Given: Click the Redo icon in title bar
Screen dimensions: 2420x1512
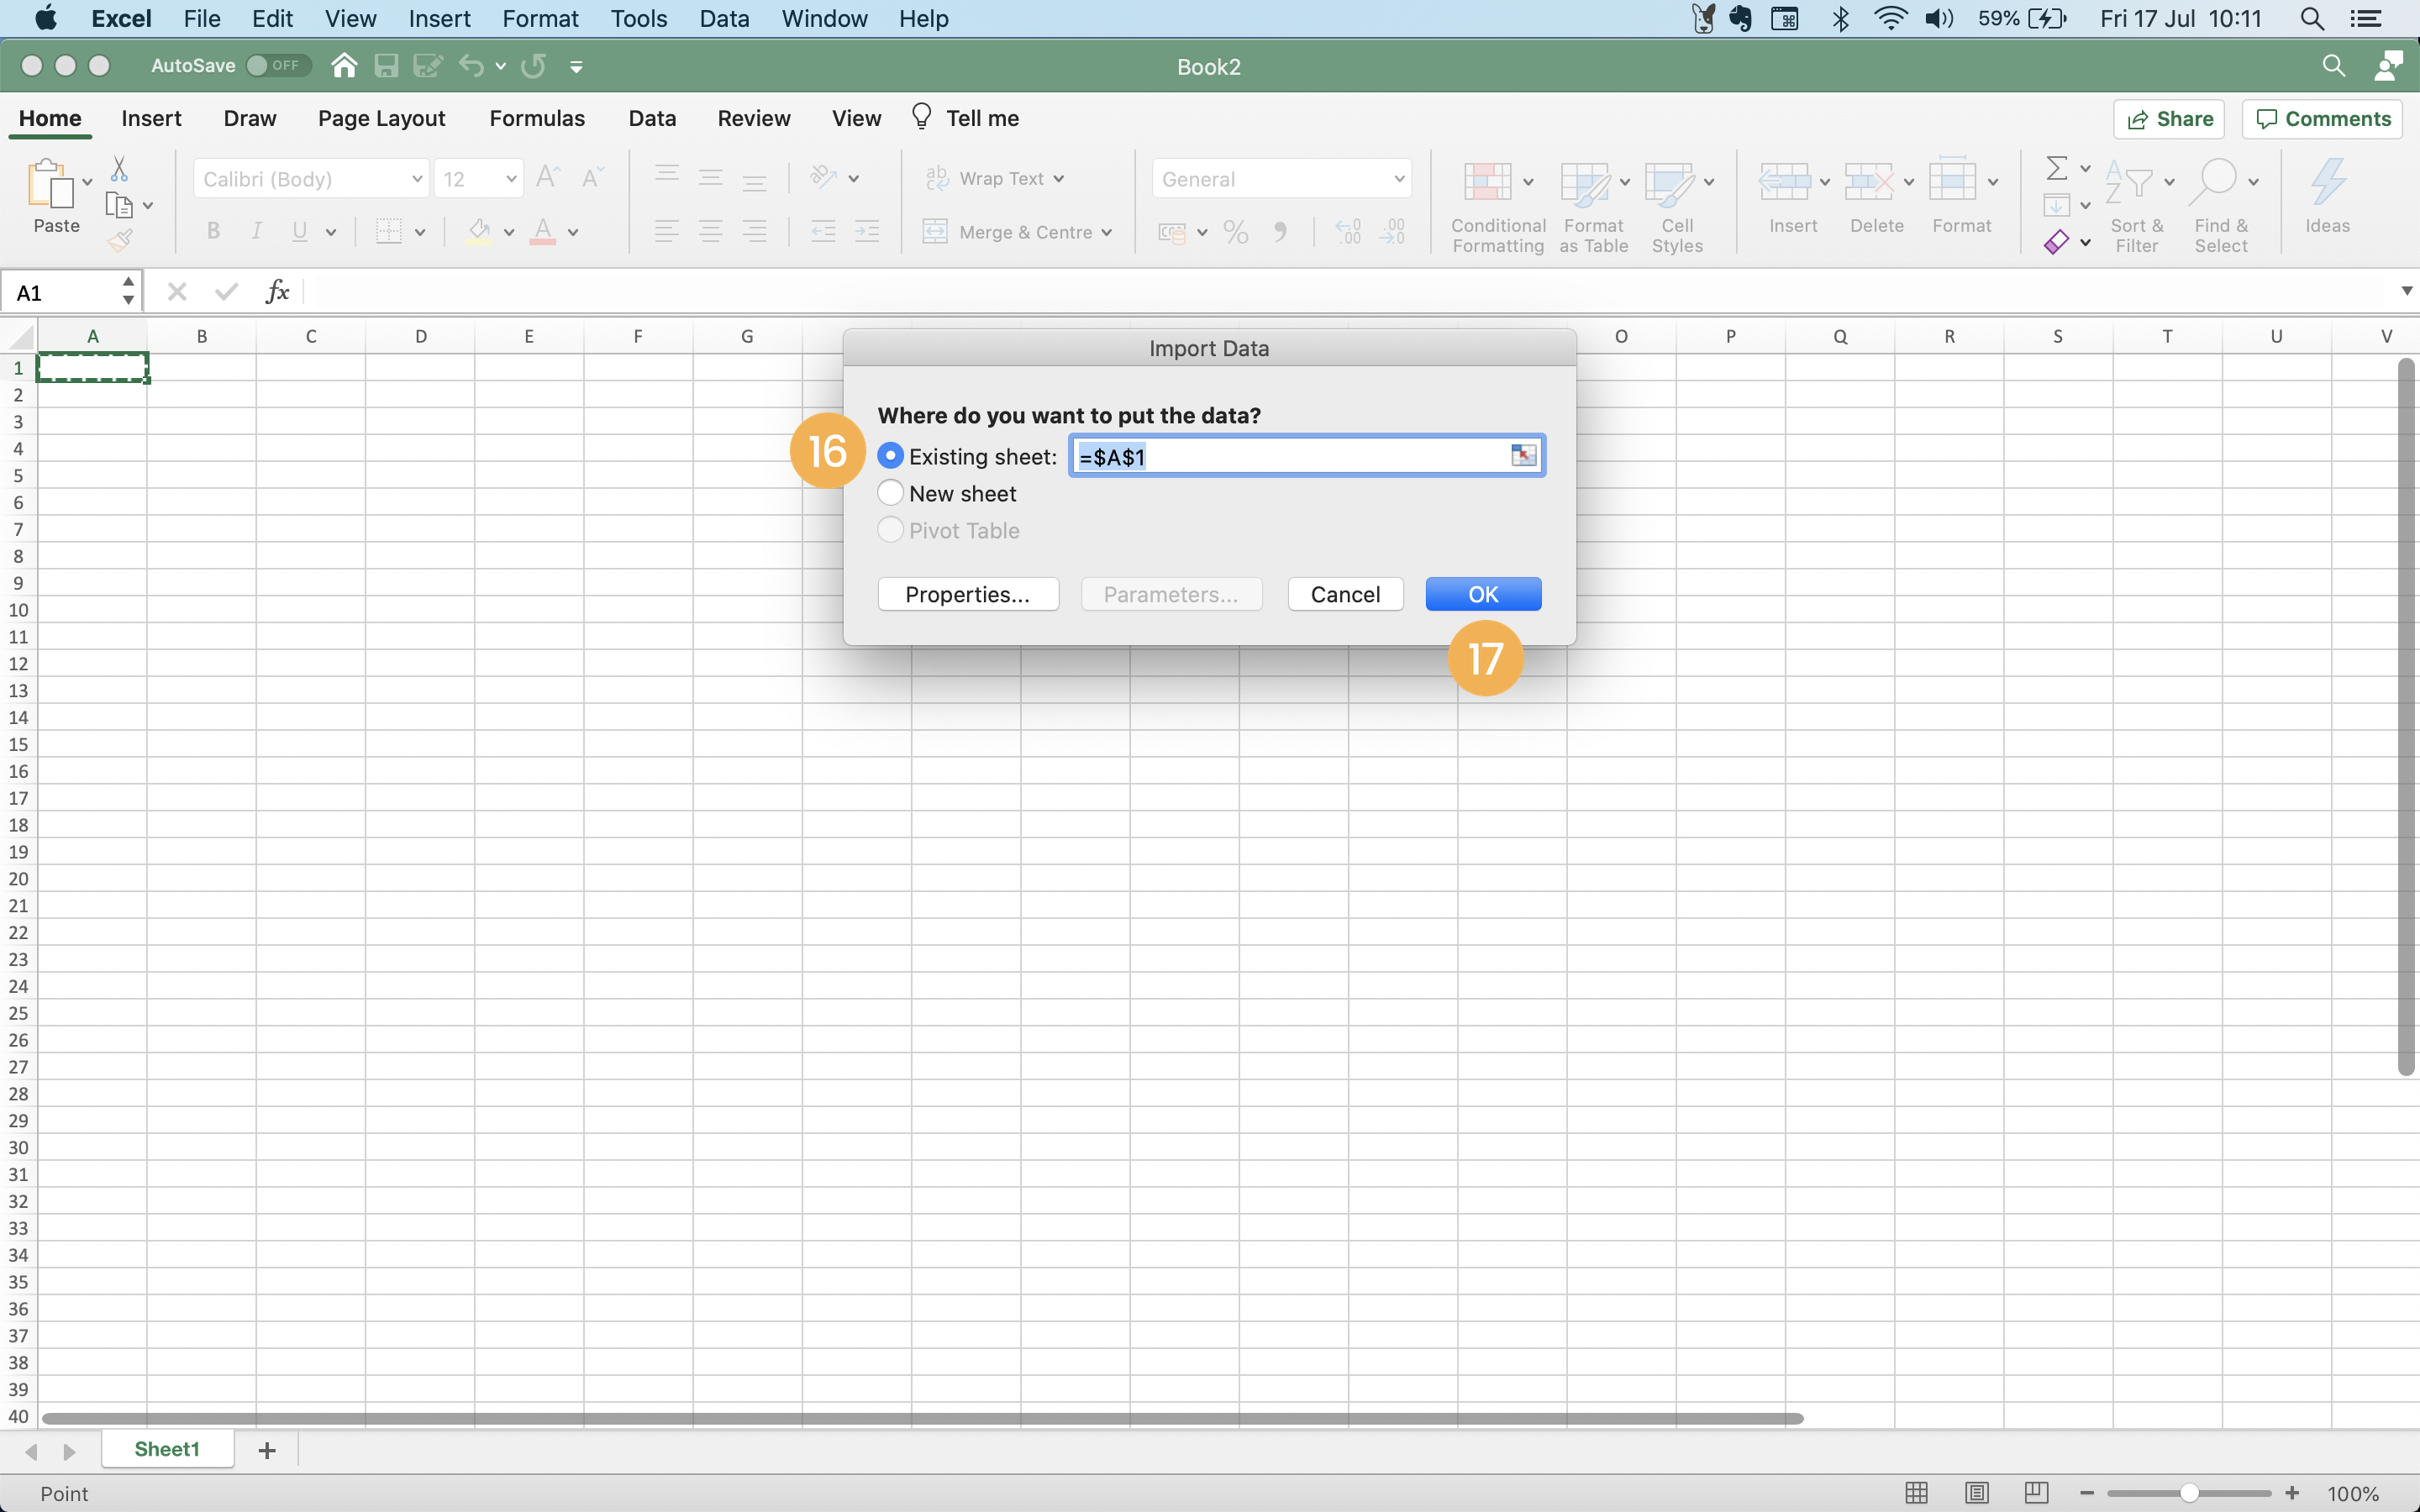Looking at the screenshot, I should [534, 66].
